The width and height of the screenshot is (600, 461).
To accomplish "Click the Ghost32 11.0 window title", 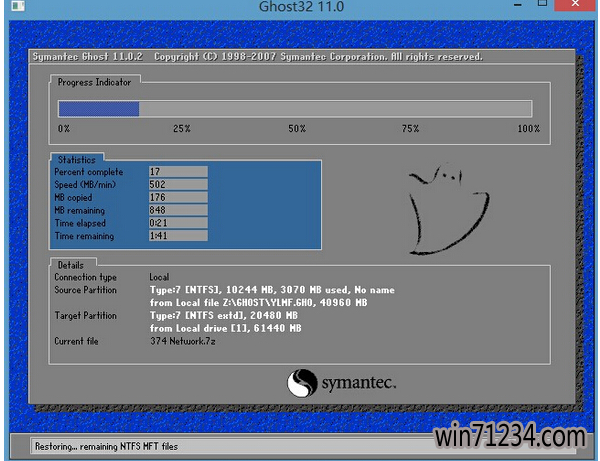I will pyautogui.click(x=301, y=9).
